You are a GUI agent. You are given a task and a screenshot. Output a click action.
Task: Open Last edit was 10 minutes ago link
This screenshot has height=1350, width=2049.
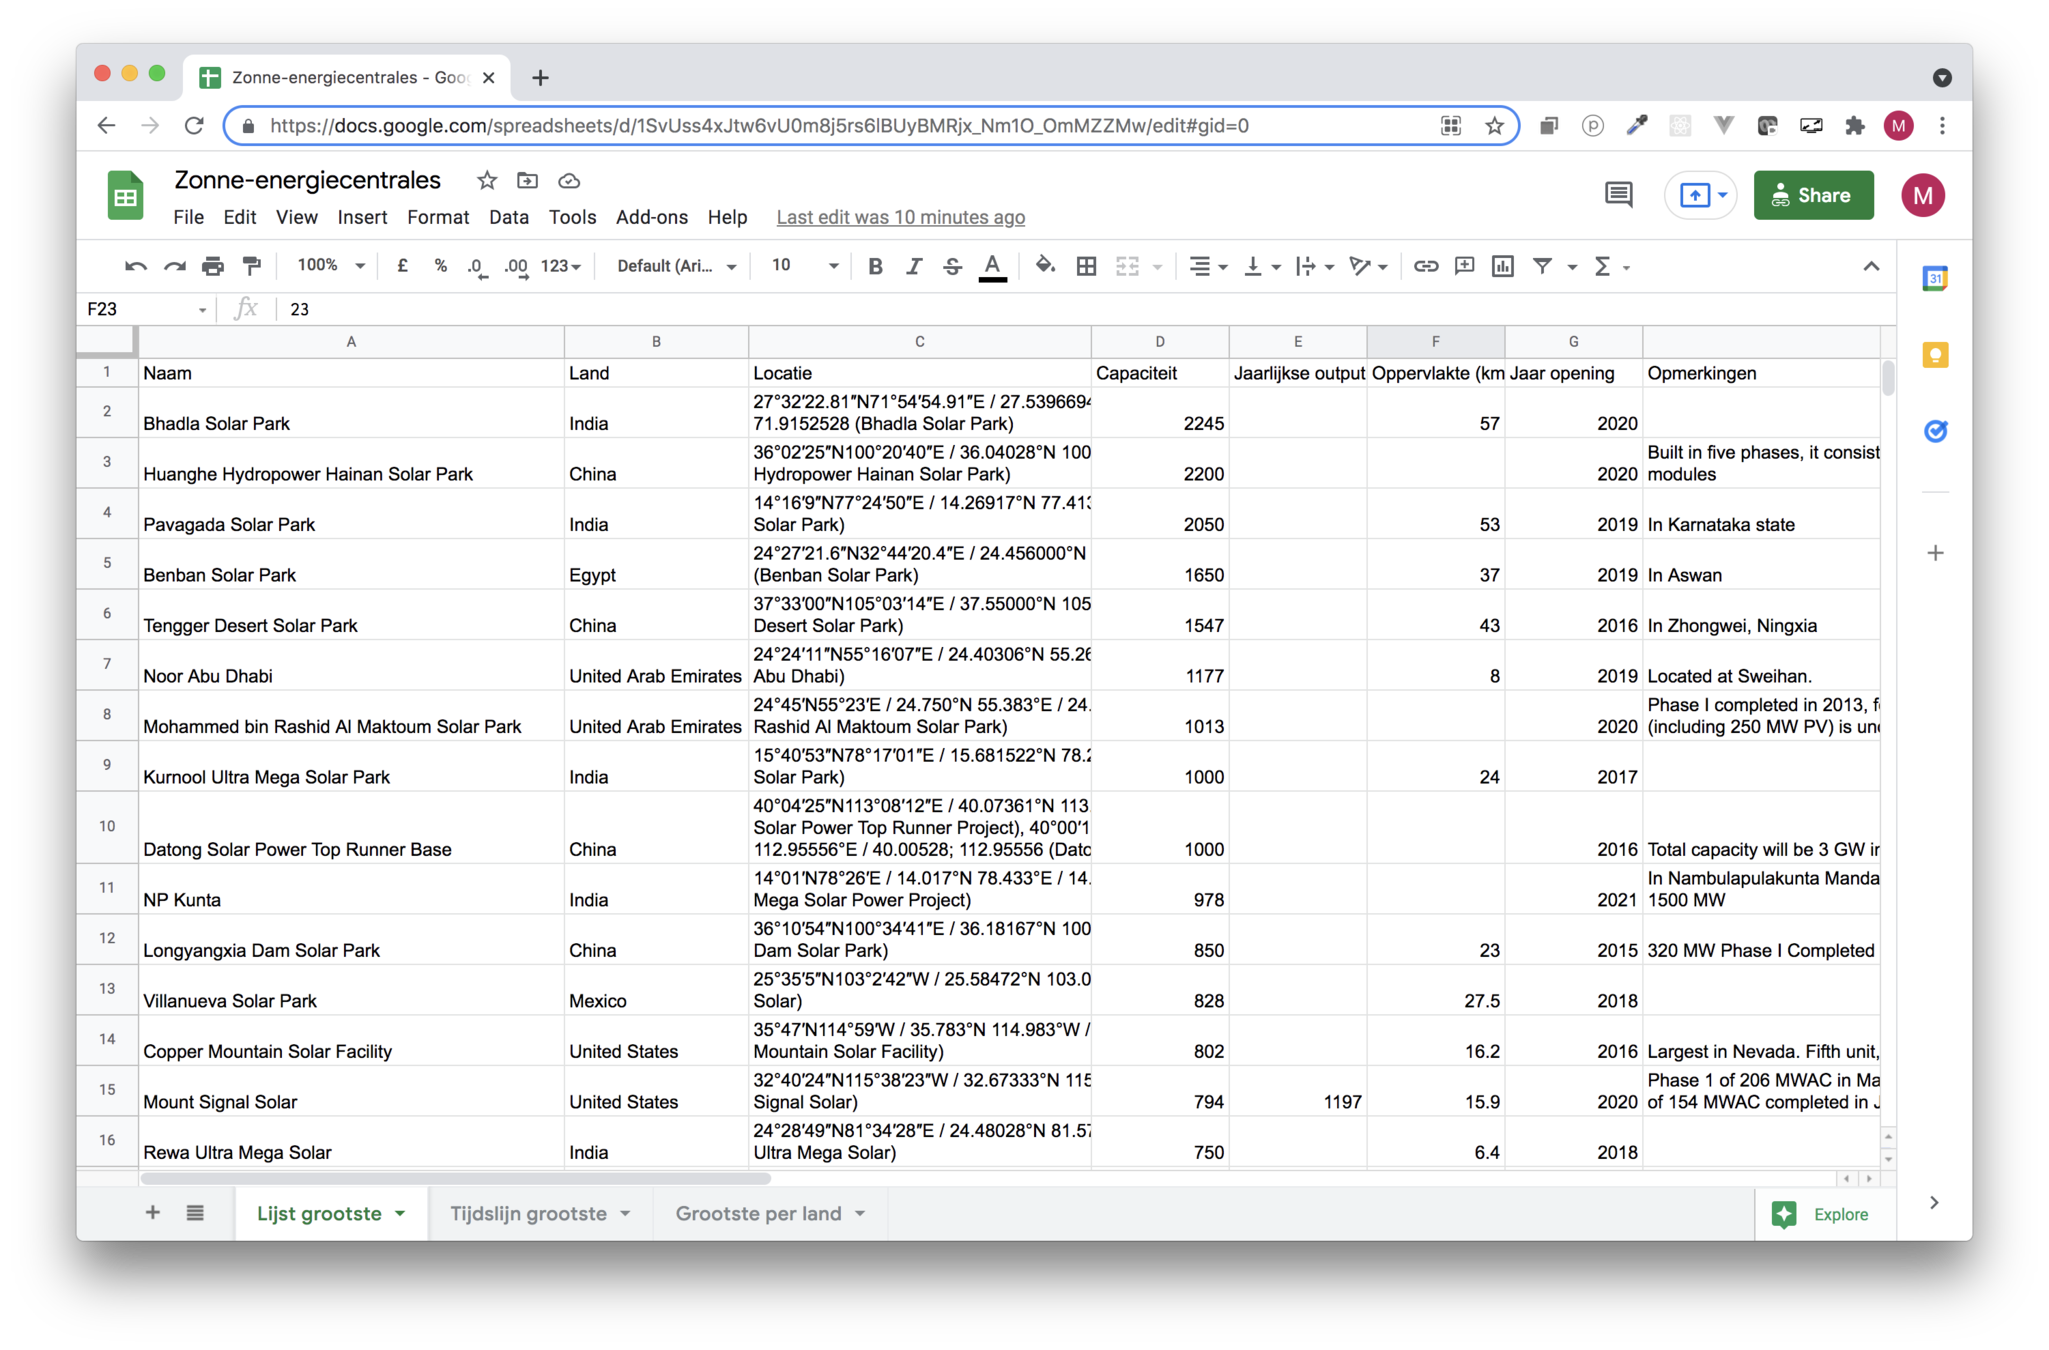coord(900,217)
